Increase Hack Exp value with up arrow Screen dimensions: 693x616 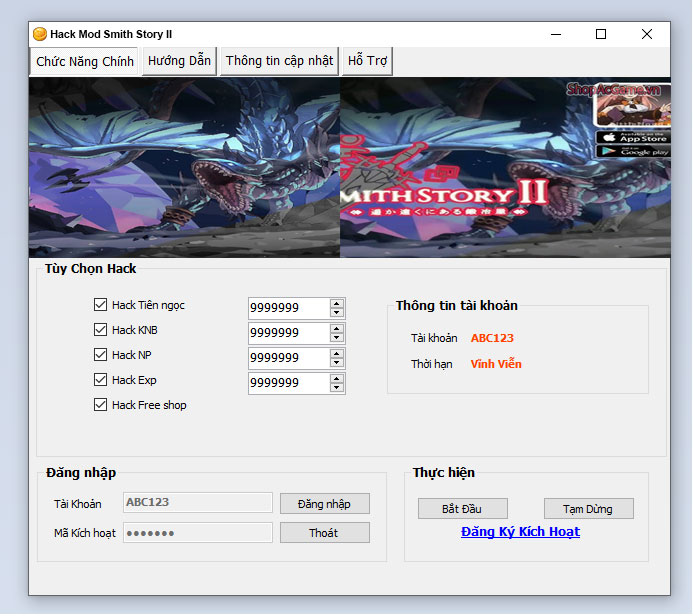(337, 379)
